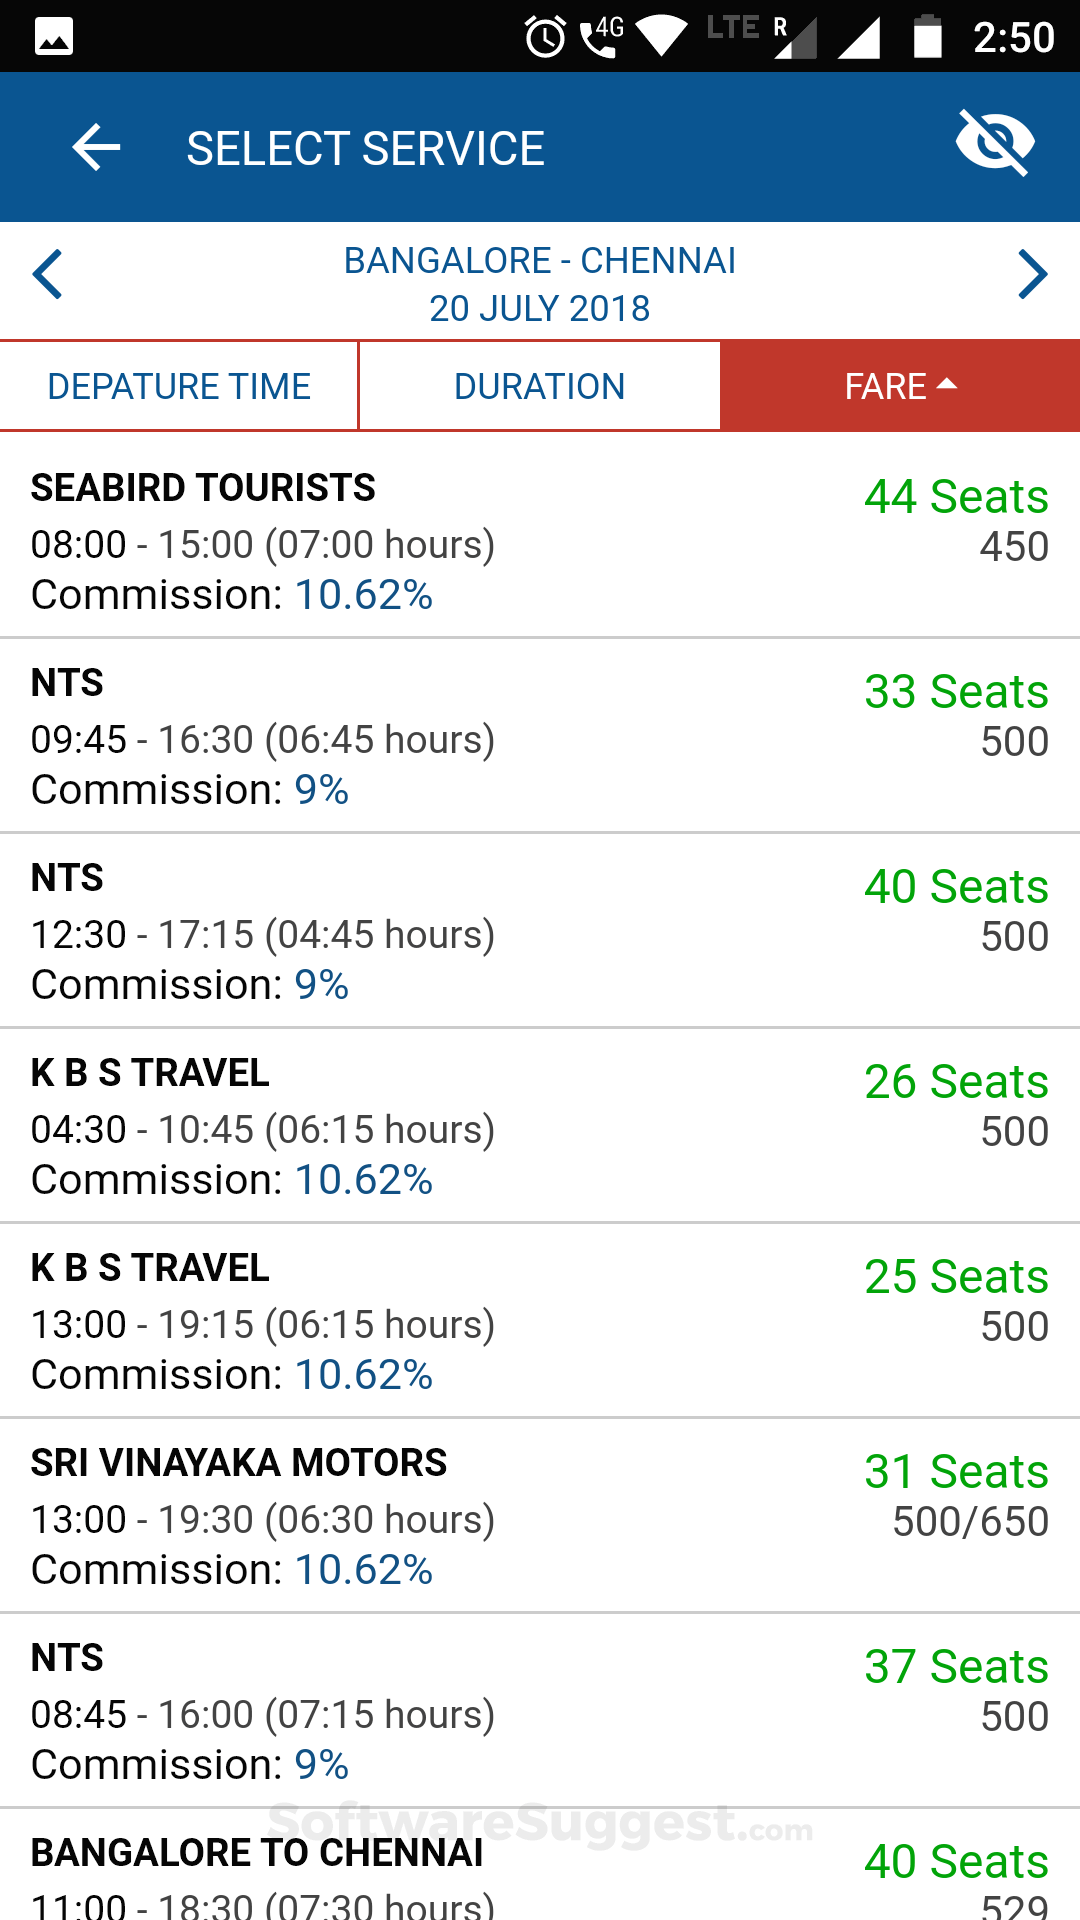Tap the battery icon in status bar

pyautogui.click(x=927, y=37)
